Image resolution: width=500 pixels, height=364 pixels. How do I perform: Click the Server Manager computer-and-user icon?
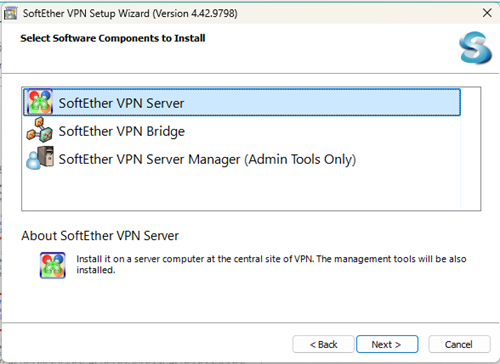[x=40, y=158]
